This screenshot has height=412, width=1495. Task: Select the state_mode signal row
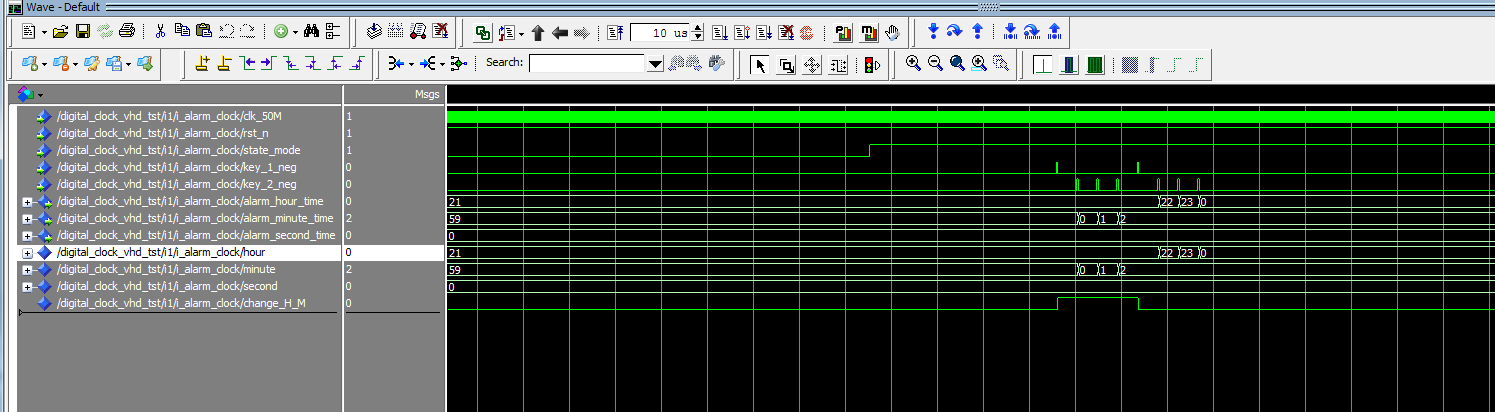point(178,150)
